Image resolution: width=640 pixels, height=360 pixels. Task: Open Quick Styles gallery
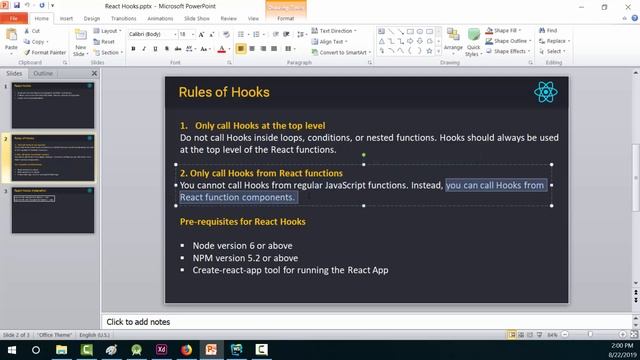473,42
